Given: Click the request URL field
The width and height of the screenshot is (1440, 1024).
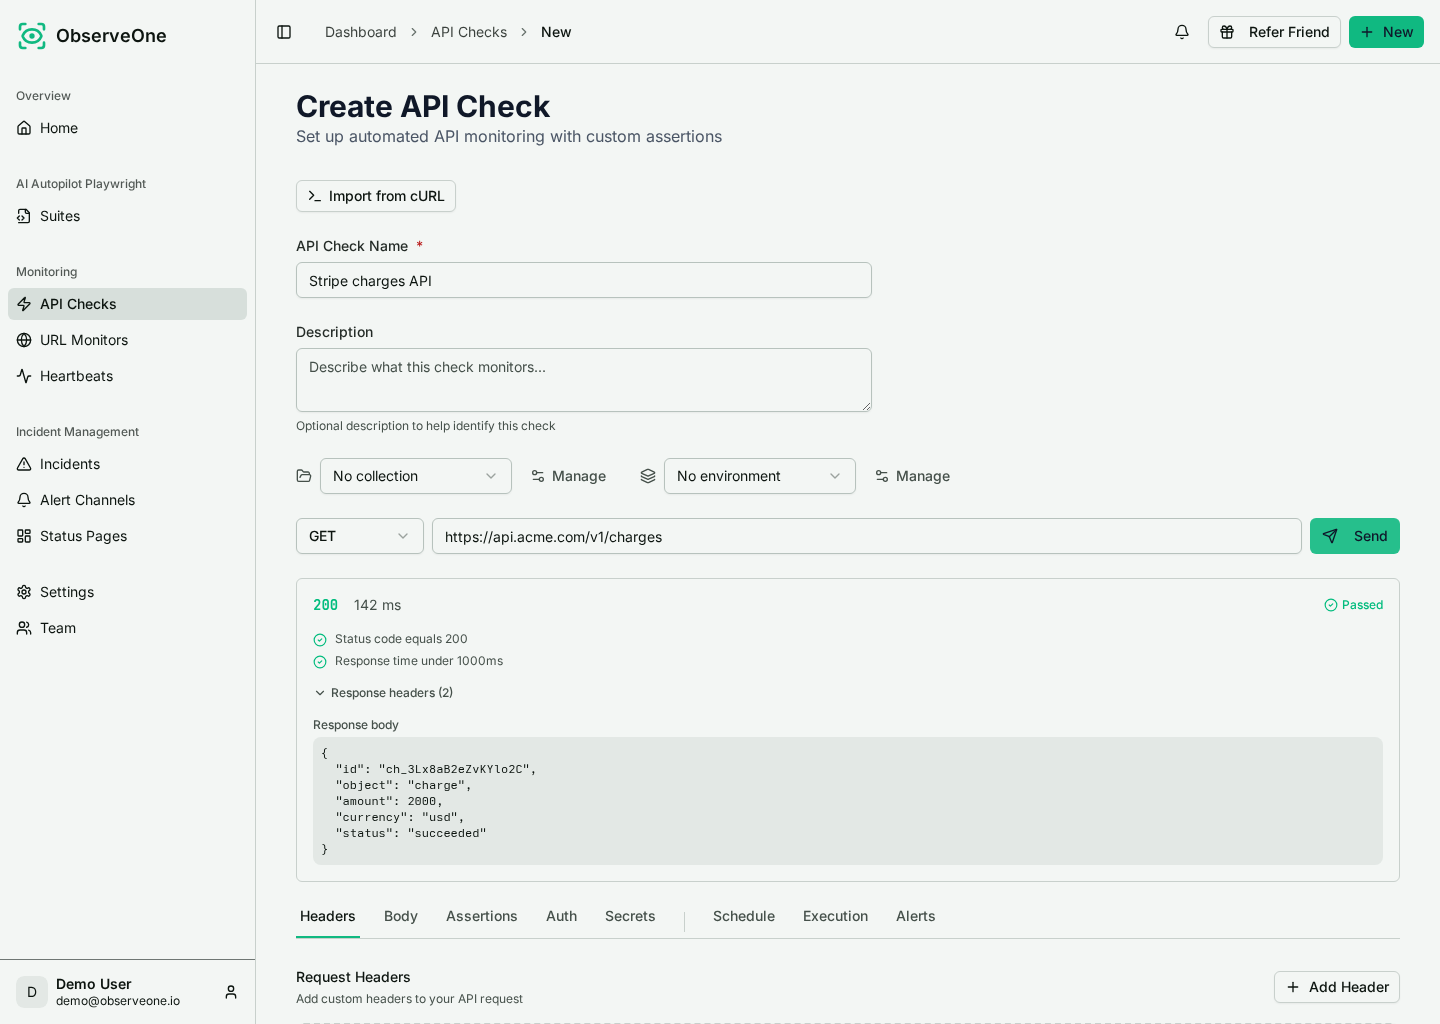Looking at the screenshot, I should click(867, 536).
